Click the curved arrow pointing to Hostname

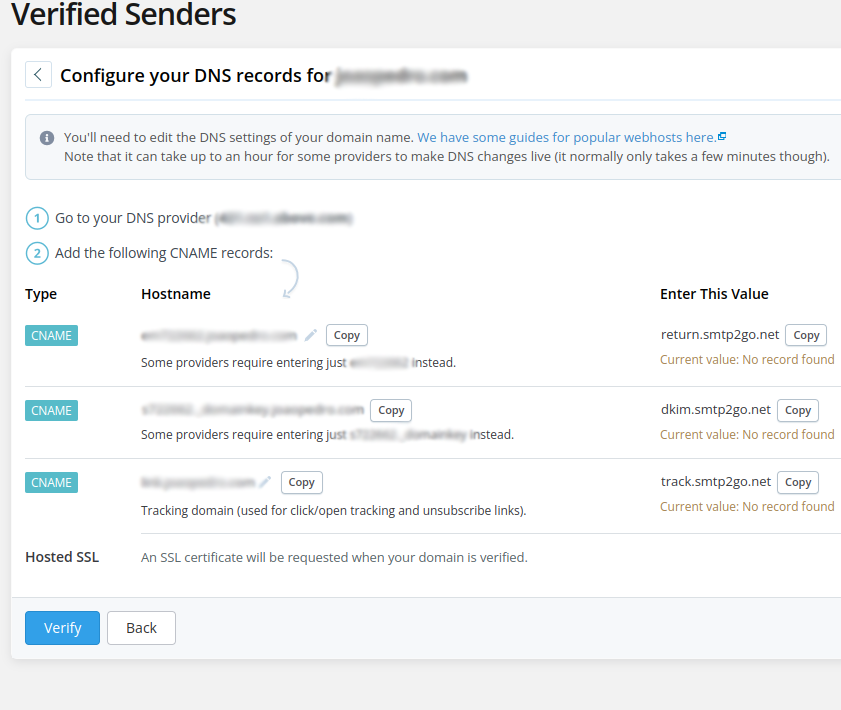click(x=290, y=278)
